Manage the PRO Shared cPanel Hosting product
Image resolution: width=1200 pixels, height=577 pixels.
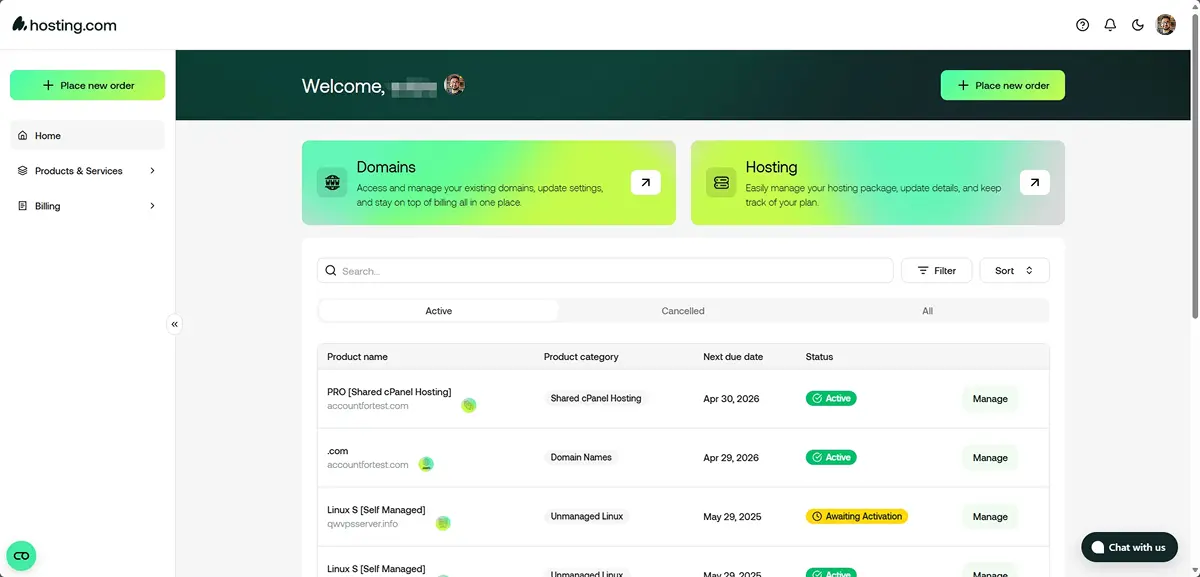tap(988, 398)
